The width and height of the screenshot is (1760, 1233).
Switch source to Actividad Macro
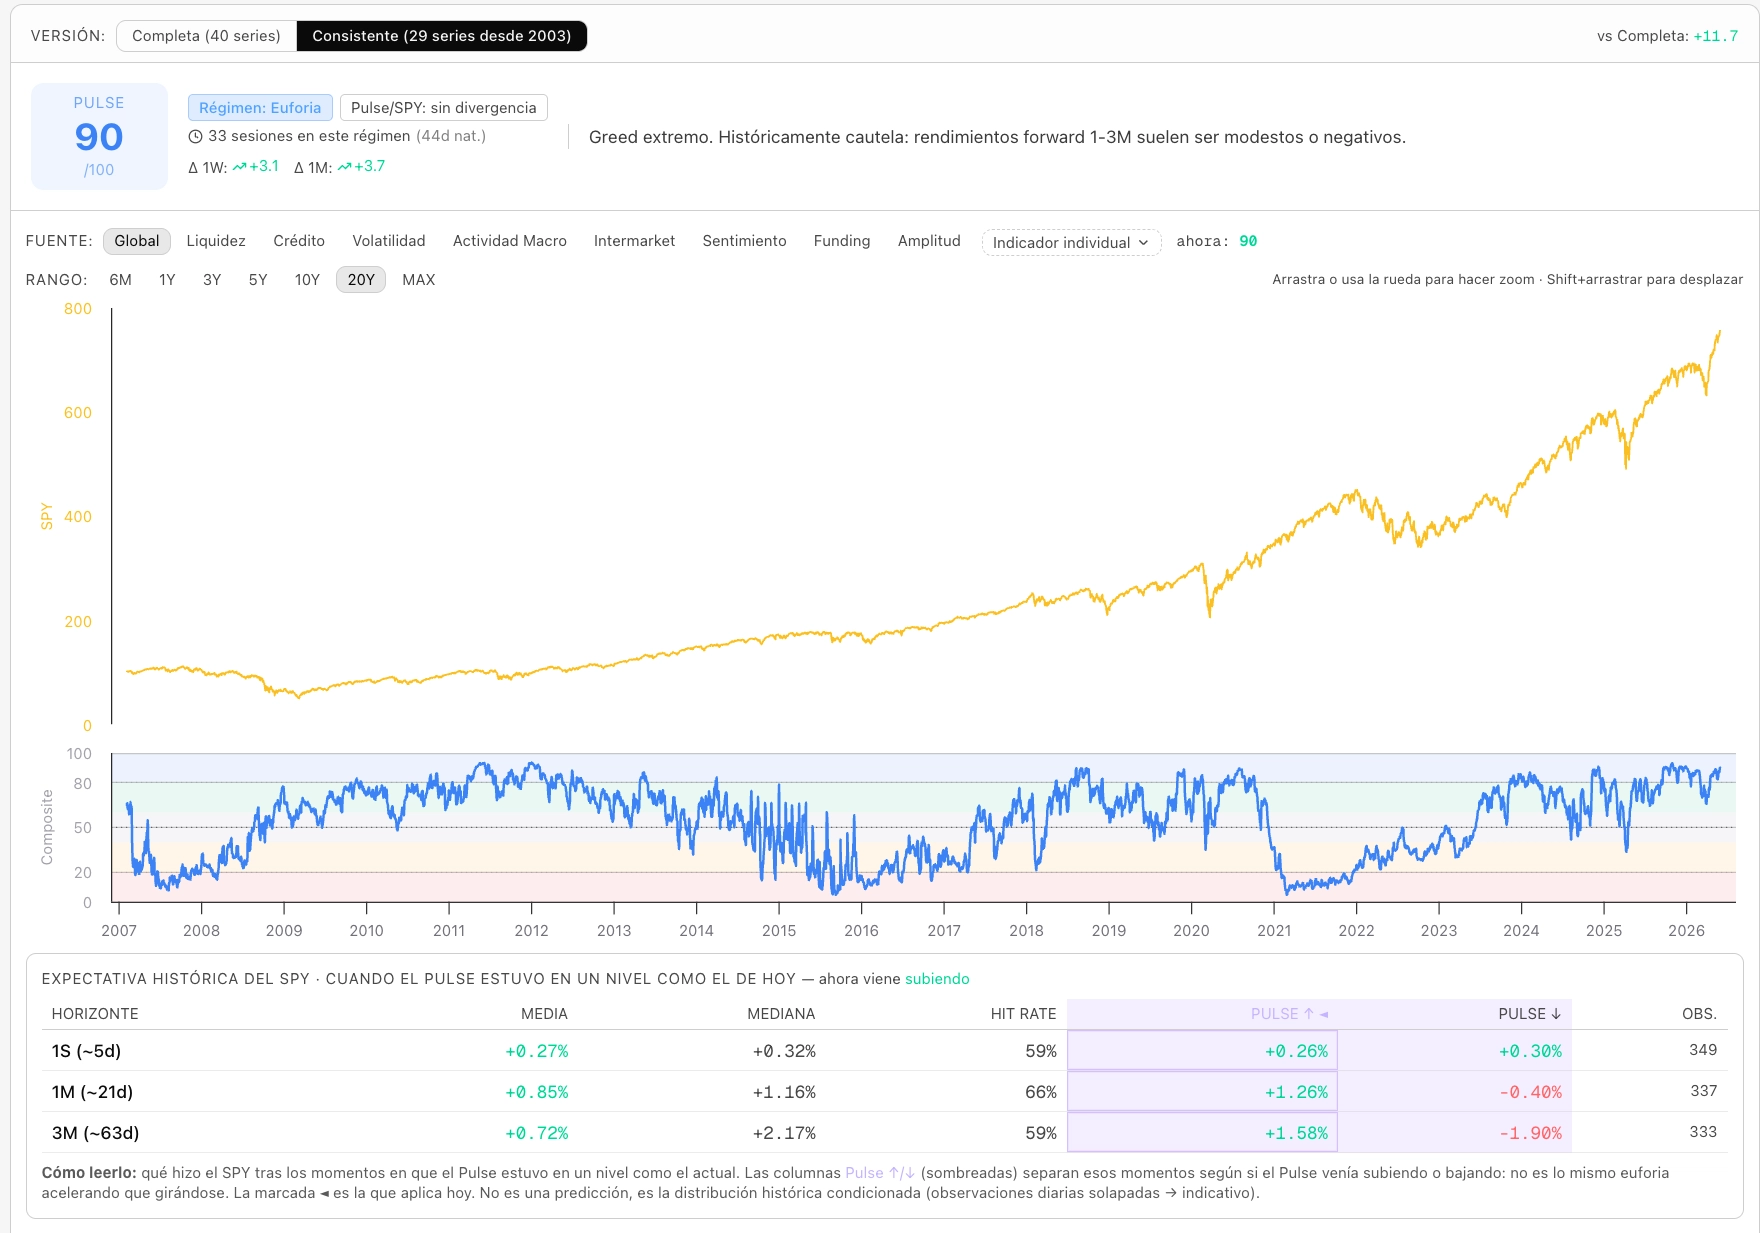(510, 241)
